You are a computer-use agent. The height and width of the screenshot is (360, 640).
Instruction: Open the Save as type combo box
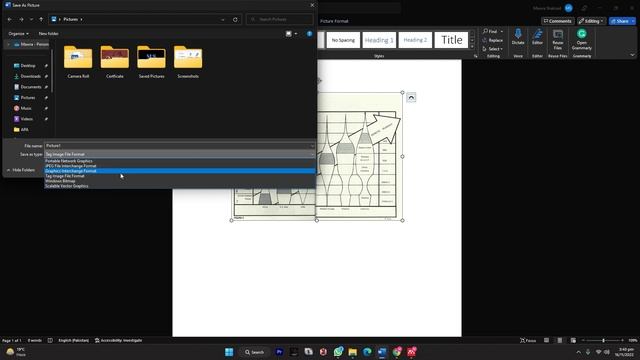[x=179, y=154]
